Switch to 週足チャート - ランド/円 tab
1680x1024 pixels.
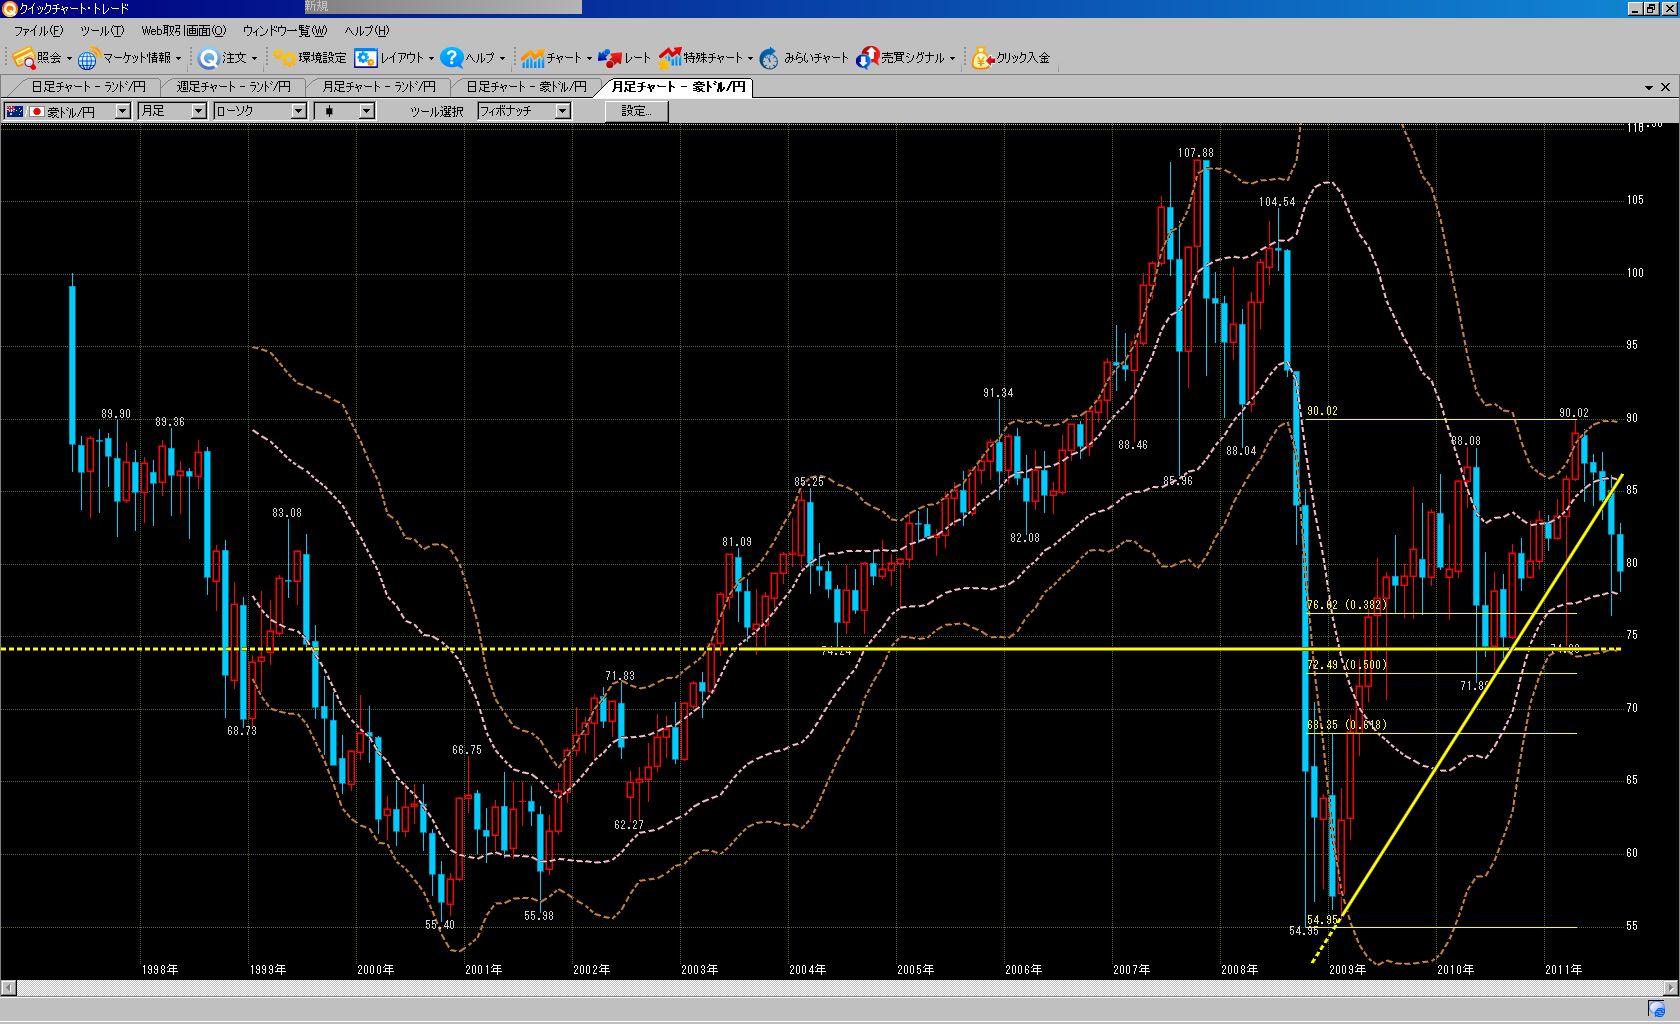point(233,87)
